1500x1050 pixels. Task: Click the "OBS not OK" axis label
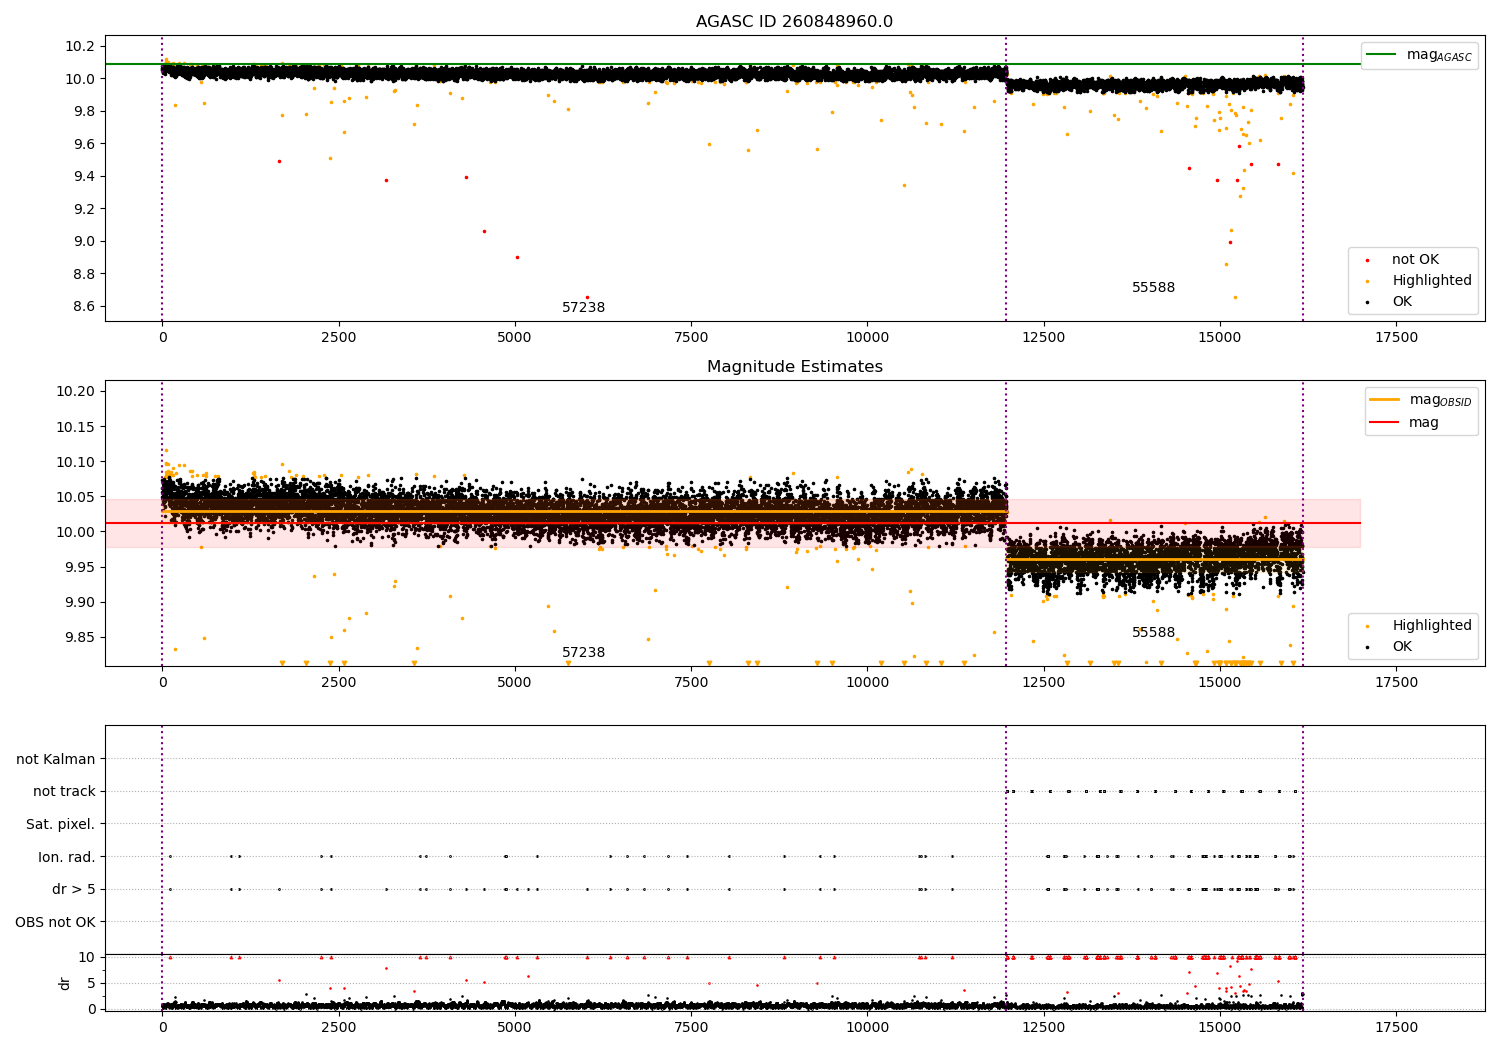tap(56, 922)
